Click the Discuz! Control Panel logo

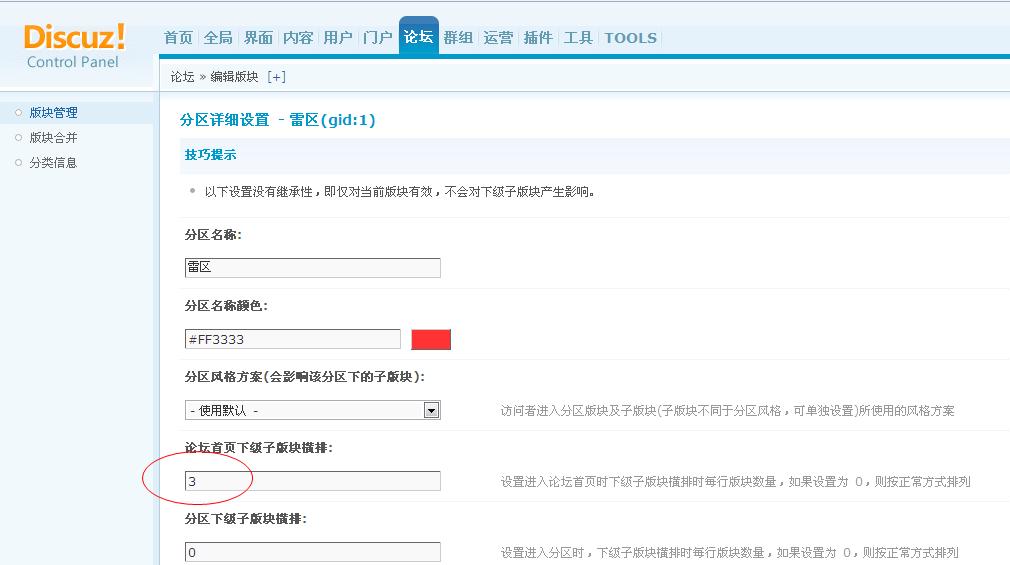[73, 46]
